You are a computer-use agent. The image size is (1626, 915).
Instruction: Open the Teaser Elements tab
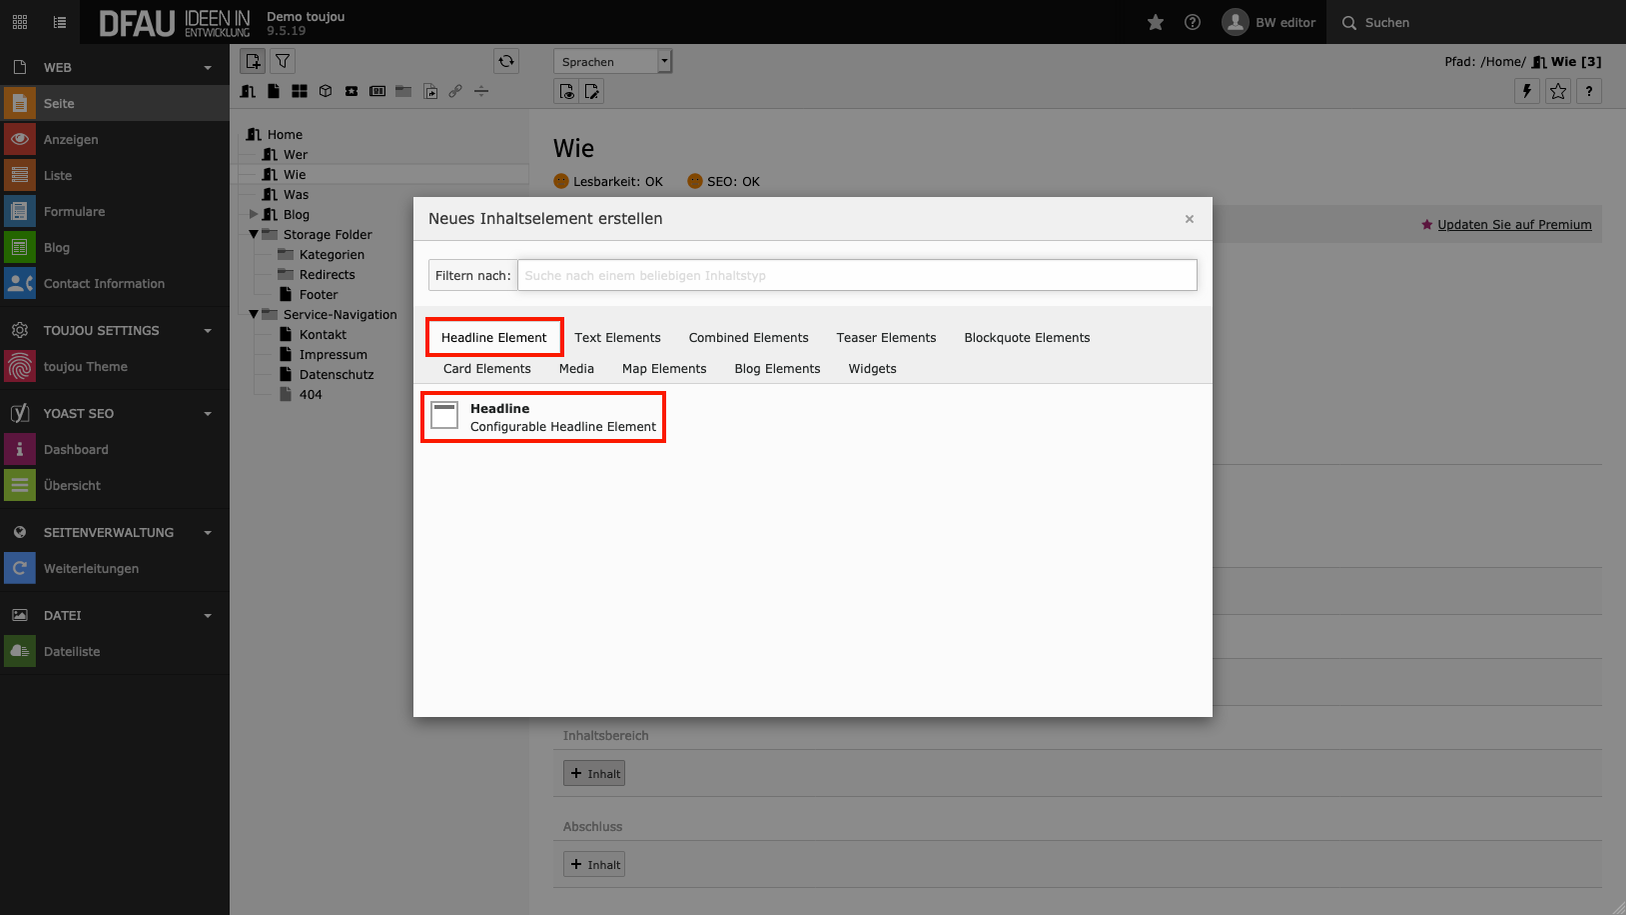tap(886, 338)
